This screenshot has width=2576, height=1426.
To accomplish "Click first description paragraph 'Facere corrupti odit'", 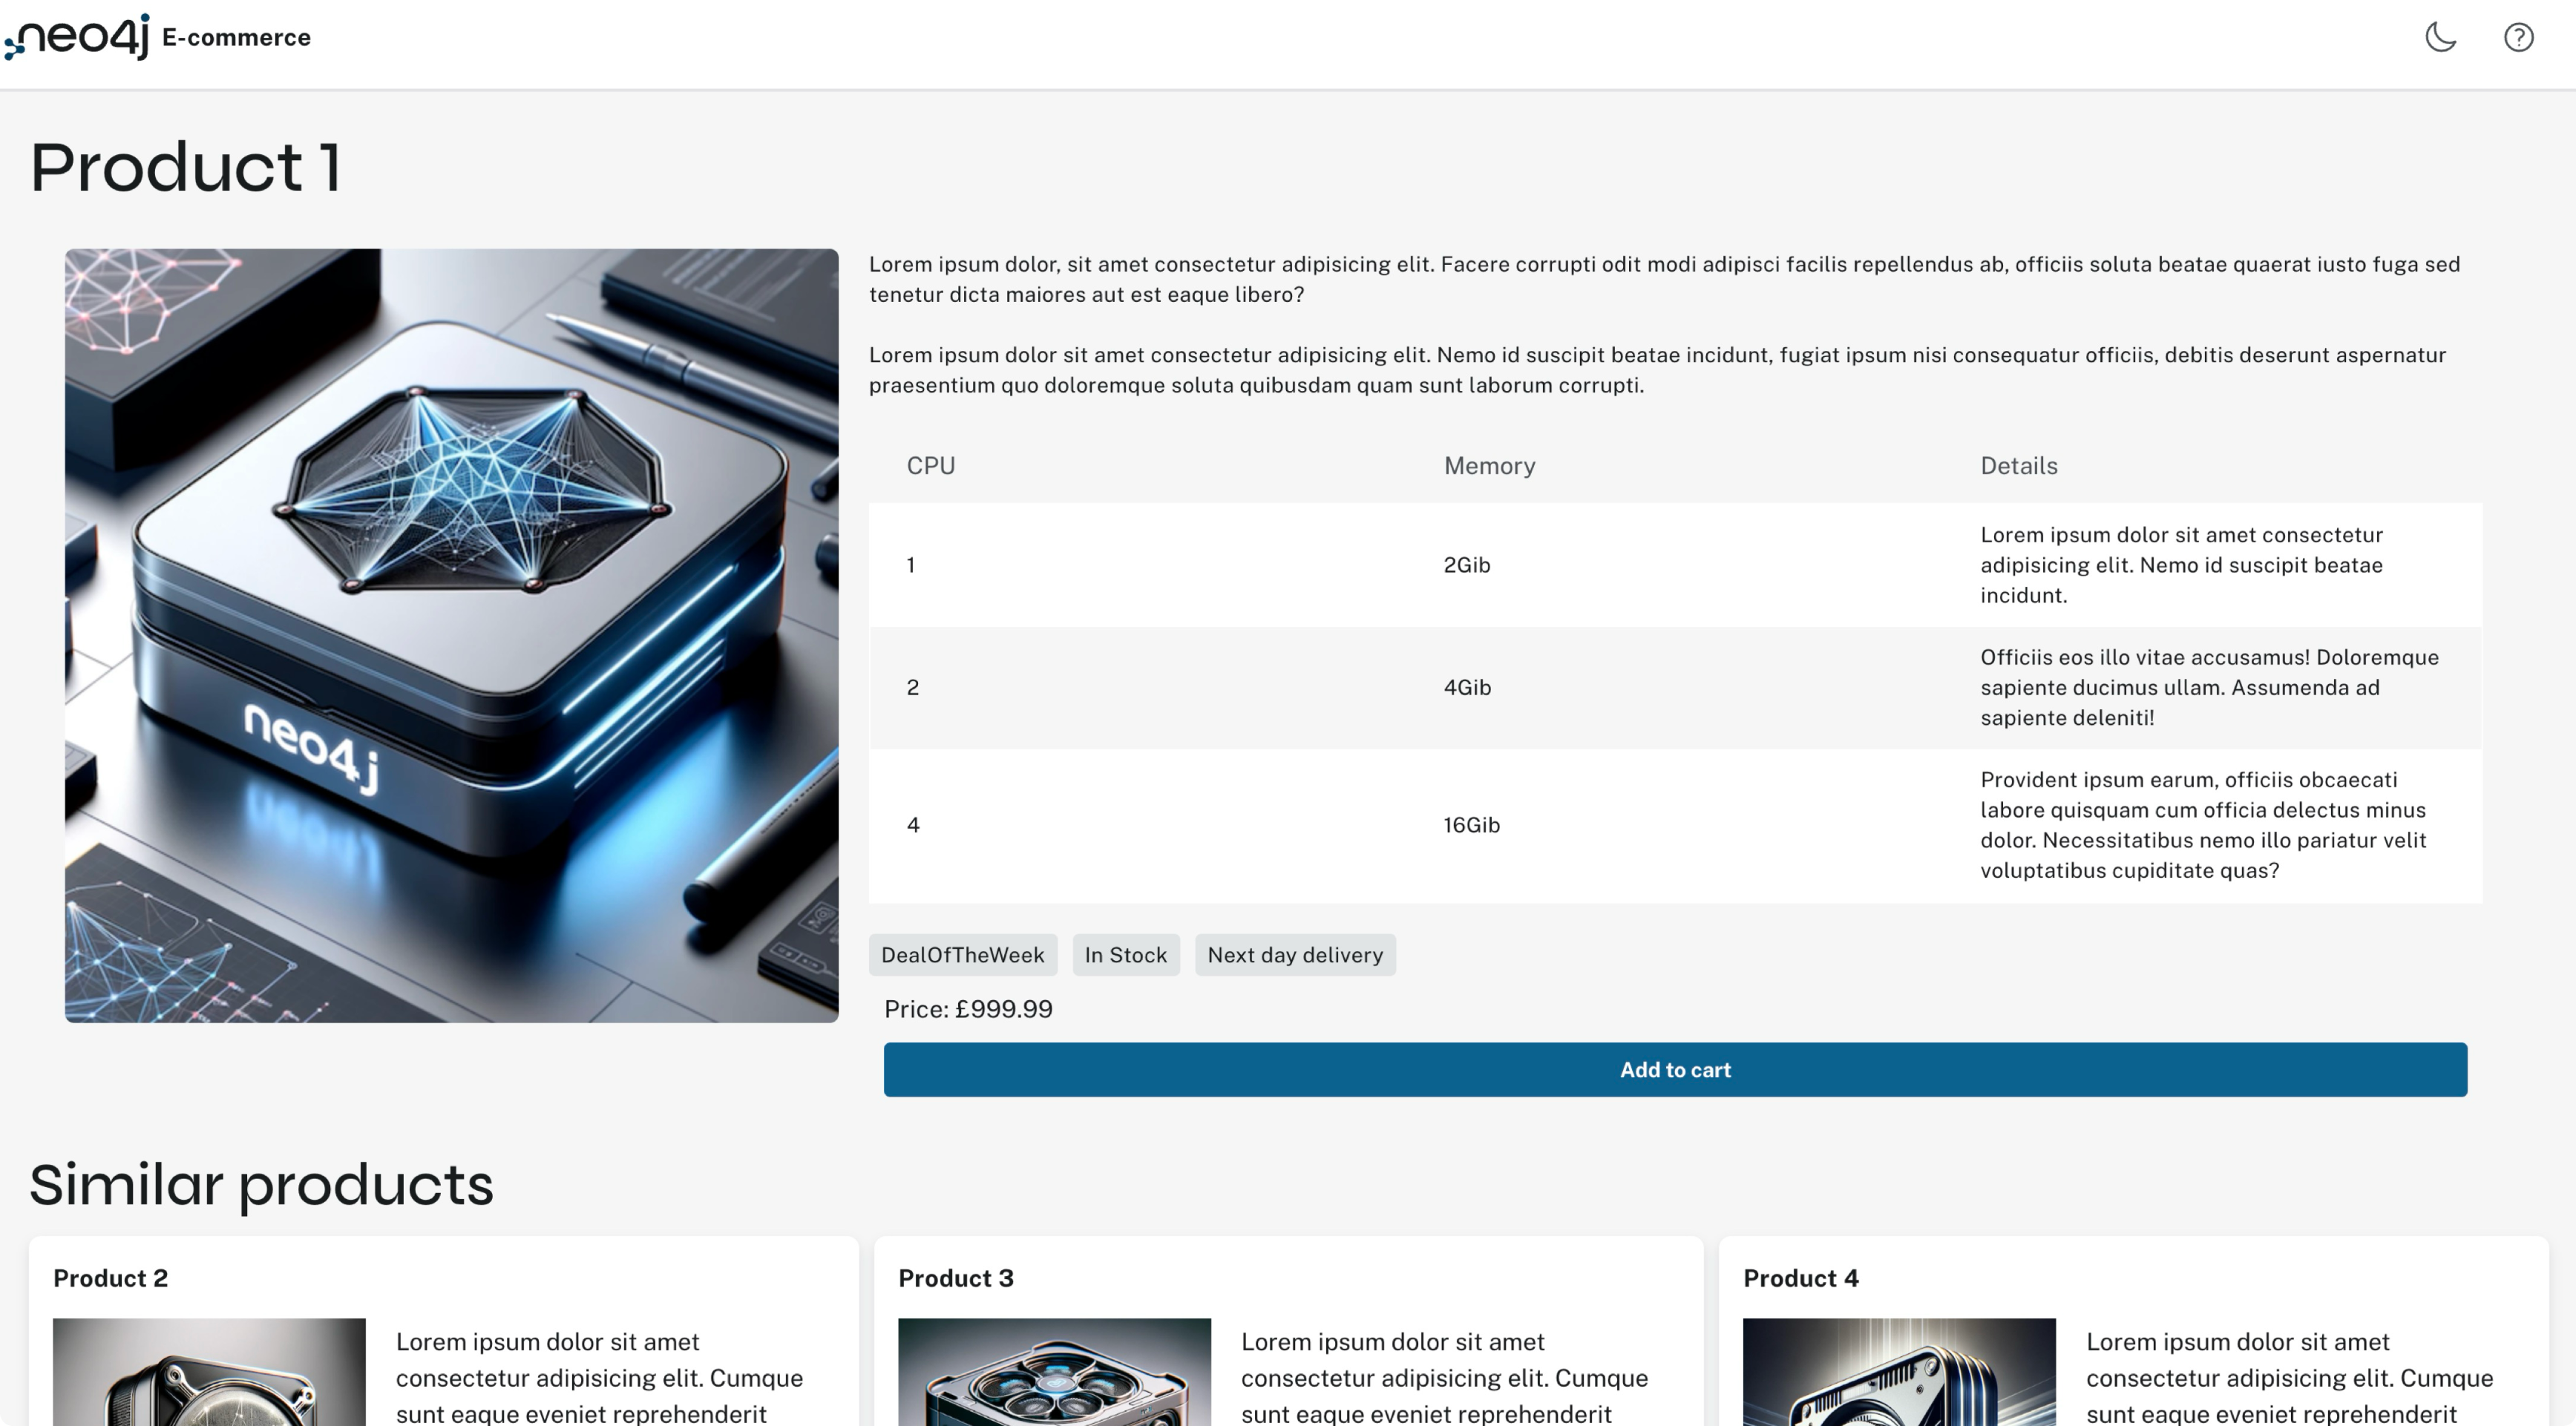I will point(1664,280).
